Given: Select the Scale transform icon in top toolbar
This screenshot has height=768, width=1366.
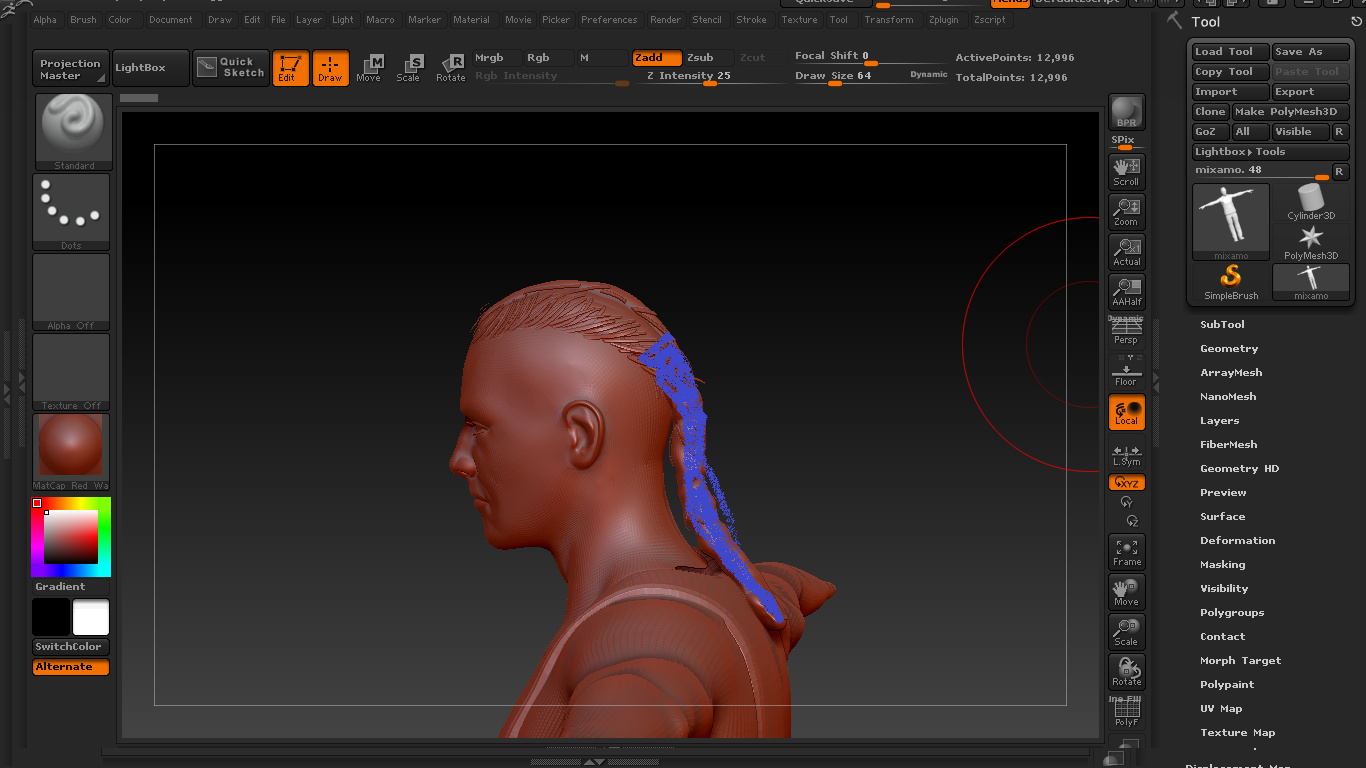Looking at the screenshot, I should pyautogui.click(x=409, y=67).
